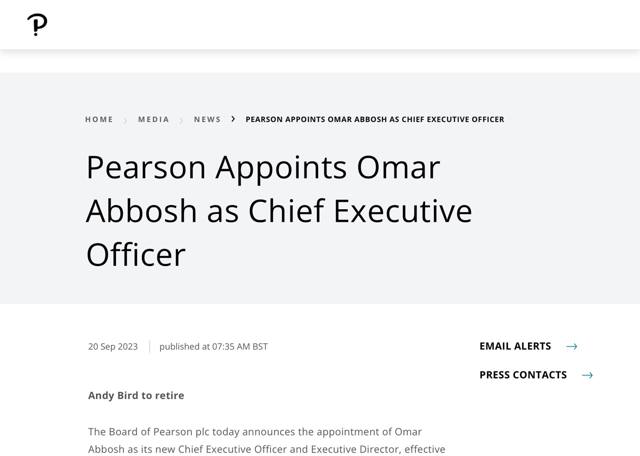
Task: Open the MEDIA breadcrumb link
Action: (153, 120)
